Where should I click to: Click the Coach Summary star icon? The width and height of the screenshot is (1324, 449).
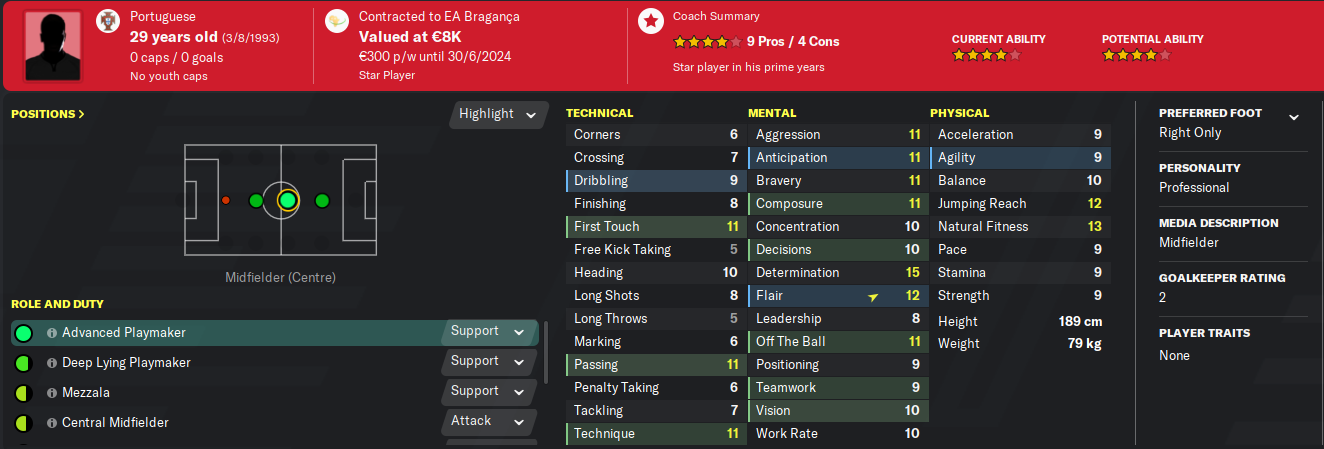651,21
